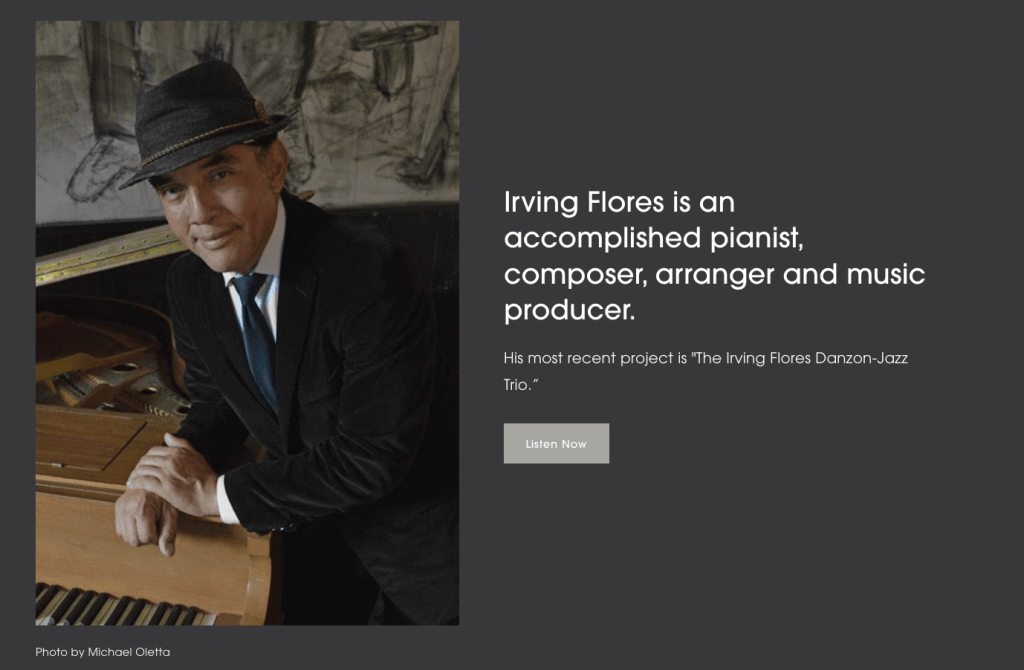
Task: Click the word 'producer.' in the heading
Action: (x=569, y=311)
